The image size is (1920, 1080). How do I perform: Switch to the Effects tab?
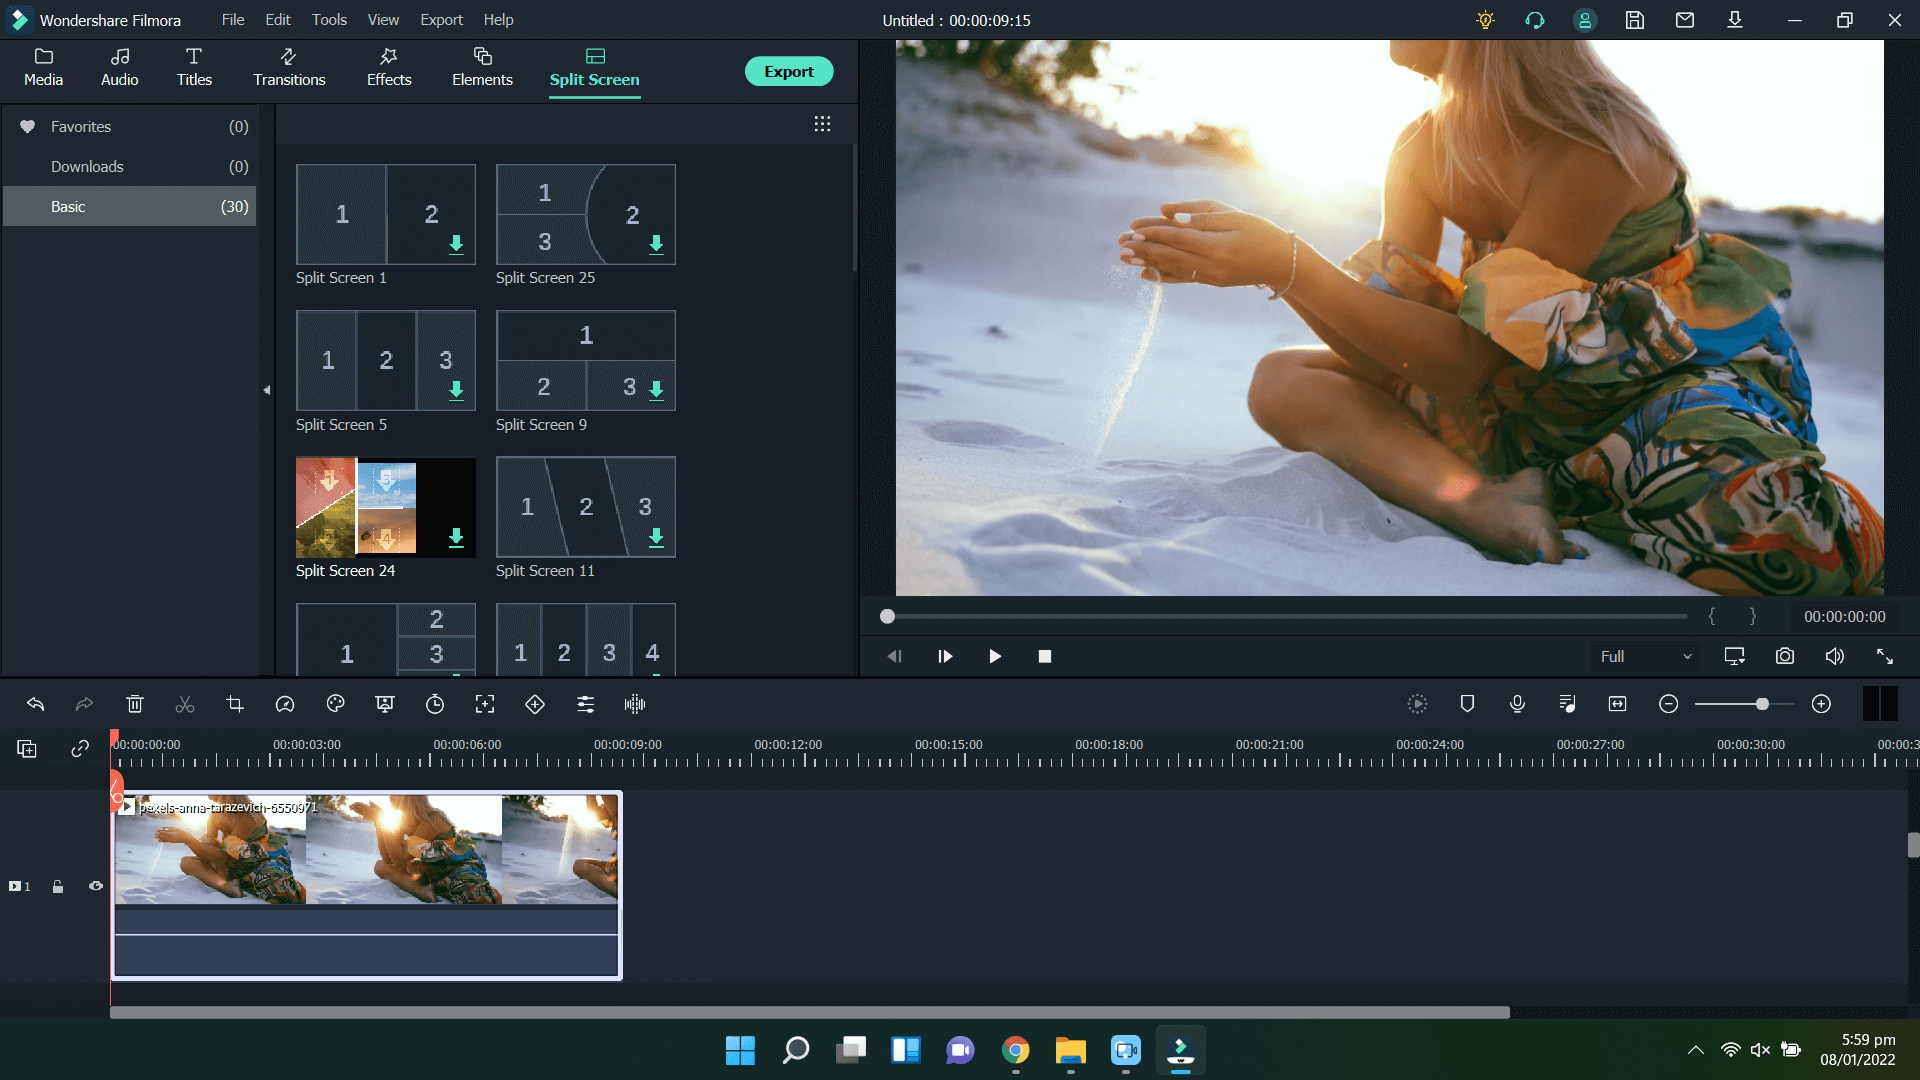click(389, 68)
